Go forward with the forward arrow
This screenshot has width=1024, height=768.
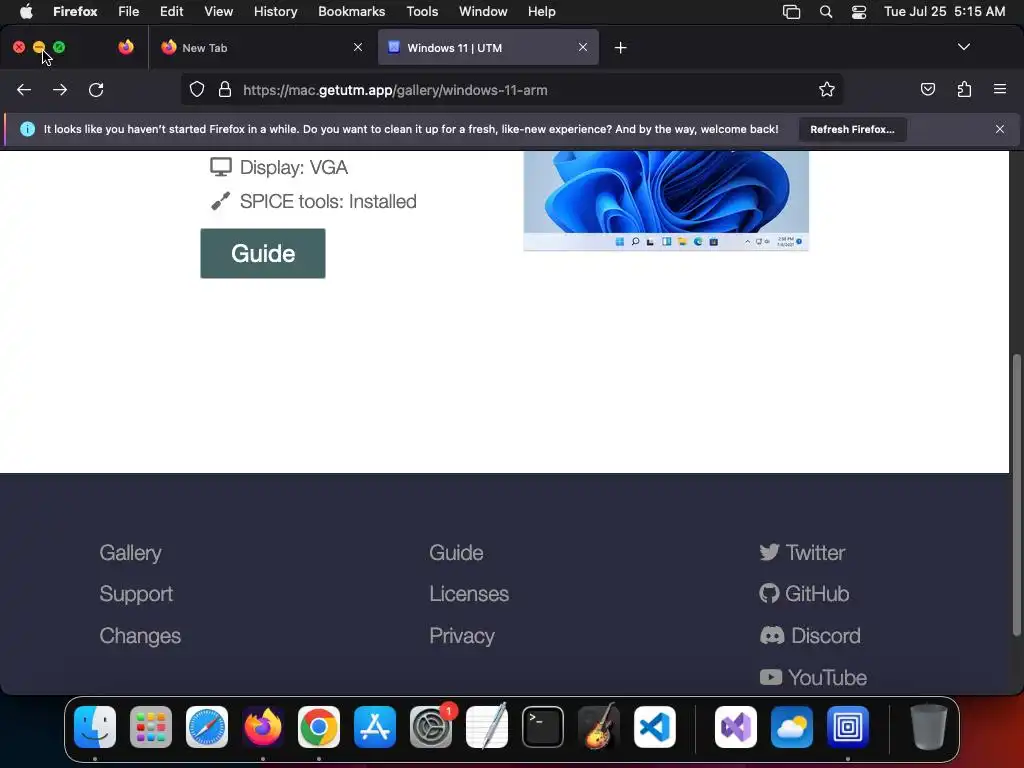(60, 90)
